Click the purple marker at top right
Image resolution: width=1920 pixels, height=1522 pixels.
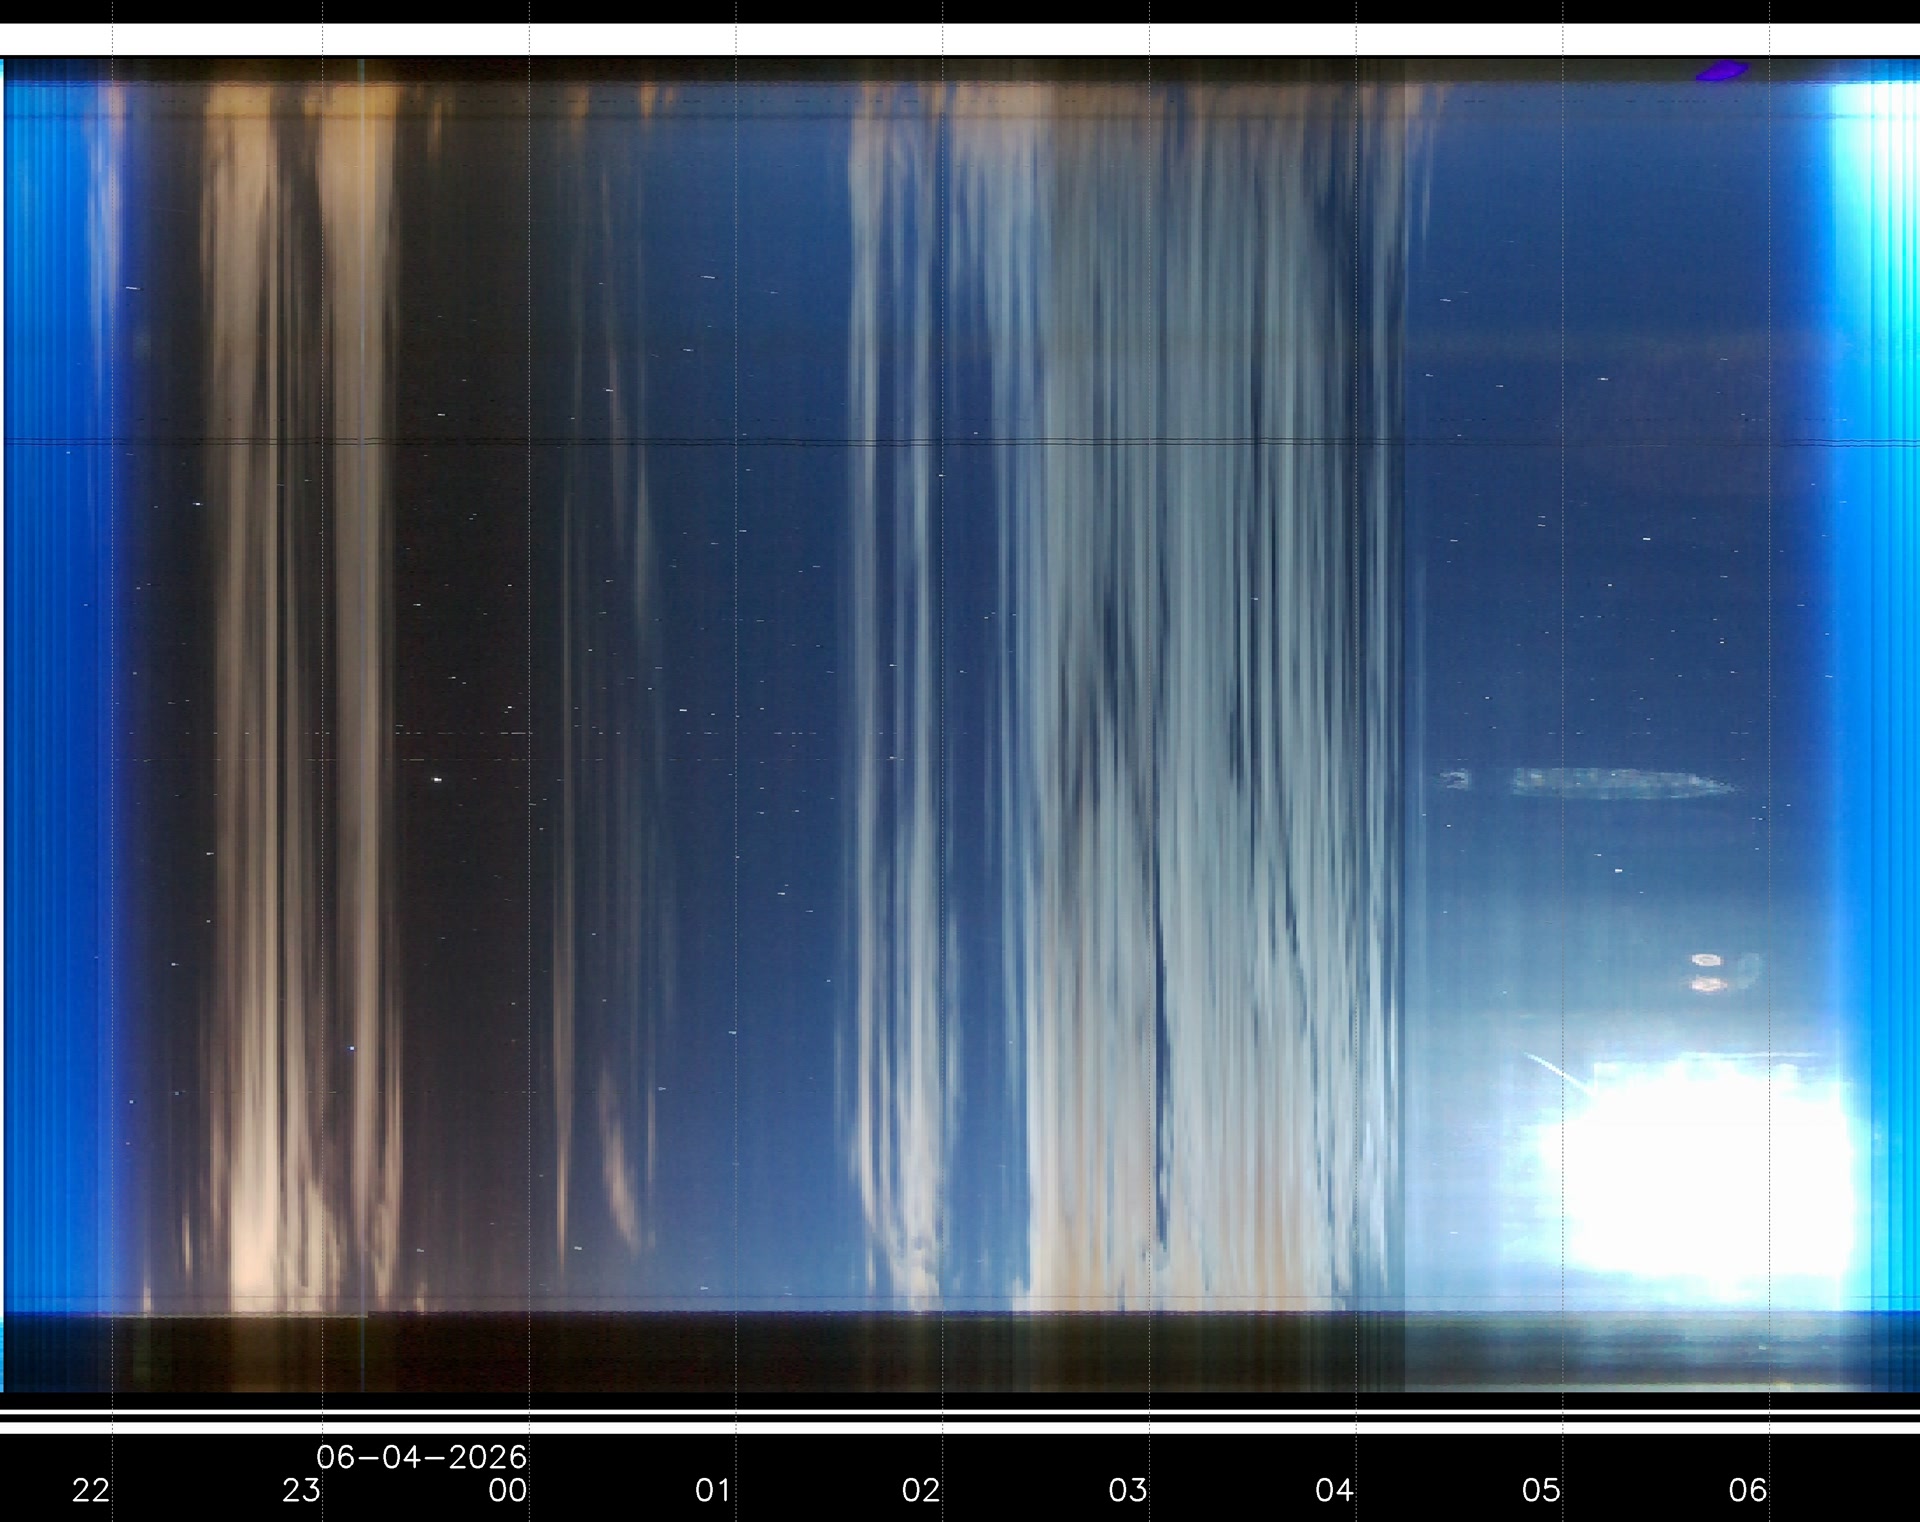pos(1722,71)
